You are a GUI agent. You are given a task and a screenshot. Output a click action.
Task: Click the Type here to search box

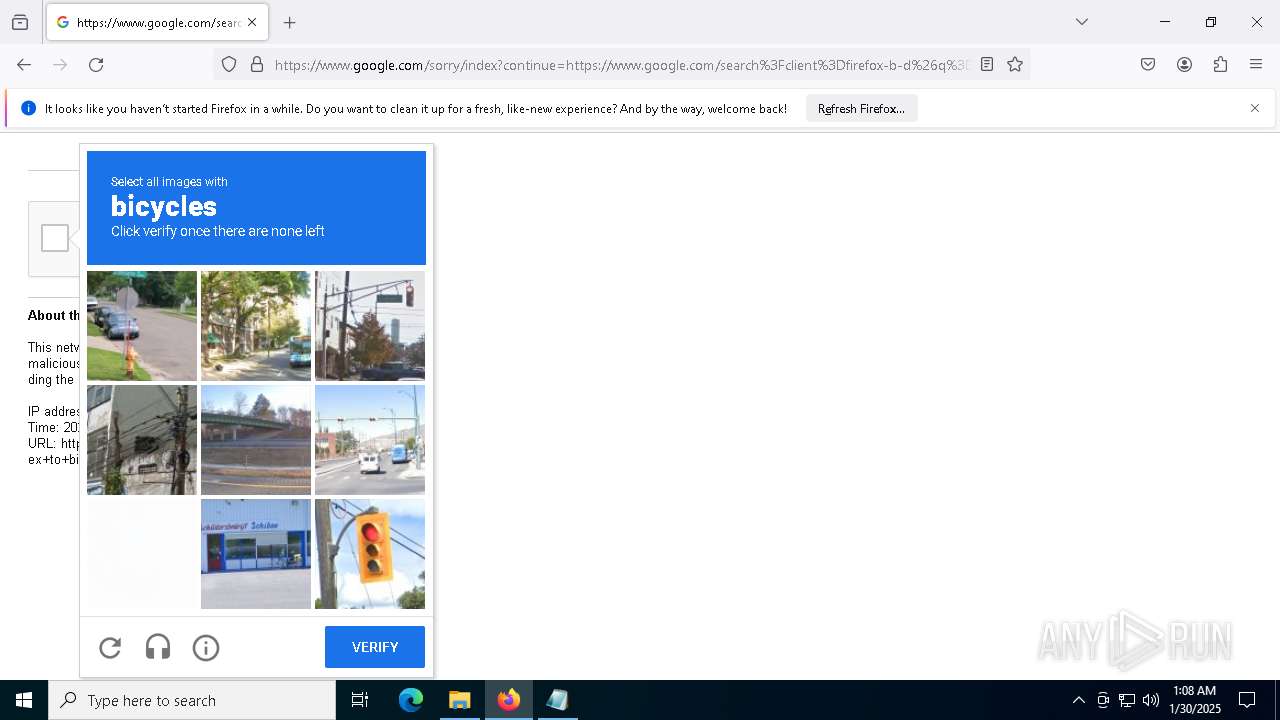[192, 700]
